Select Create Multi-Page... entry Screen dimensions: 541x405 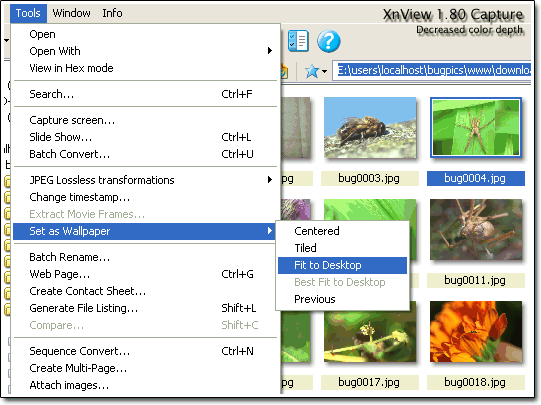tap(145, 368)
